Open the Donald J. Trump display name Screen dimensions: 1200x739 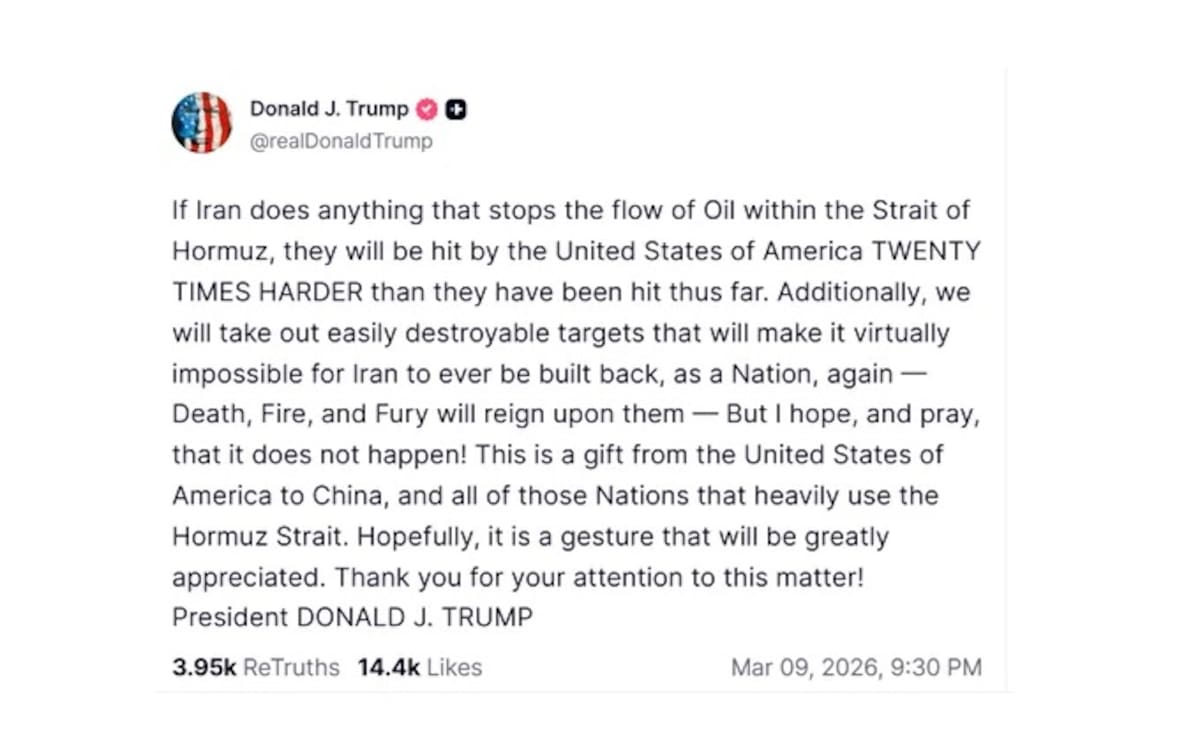tap(329, 109)
